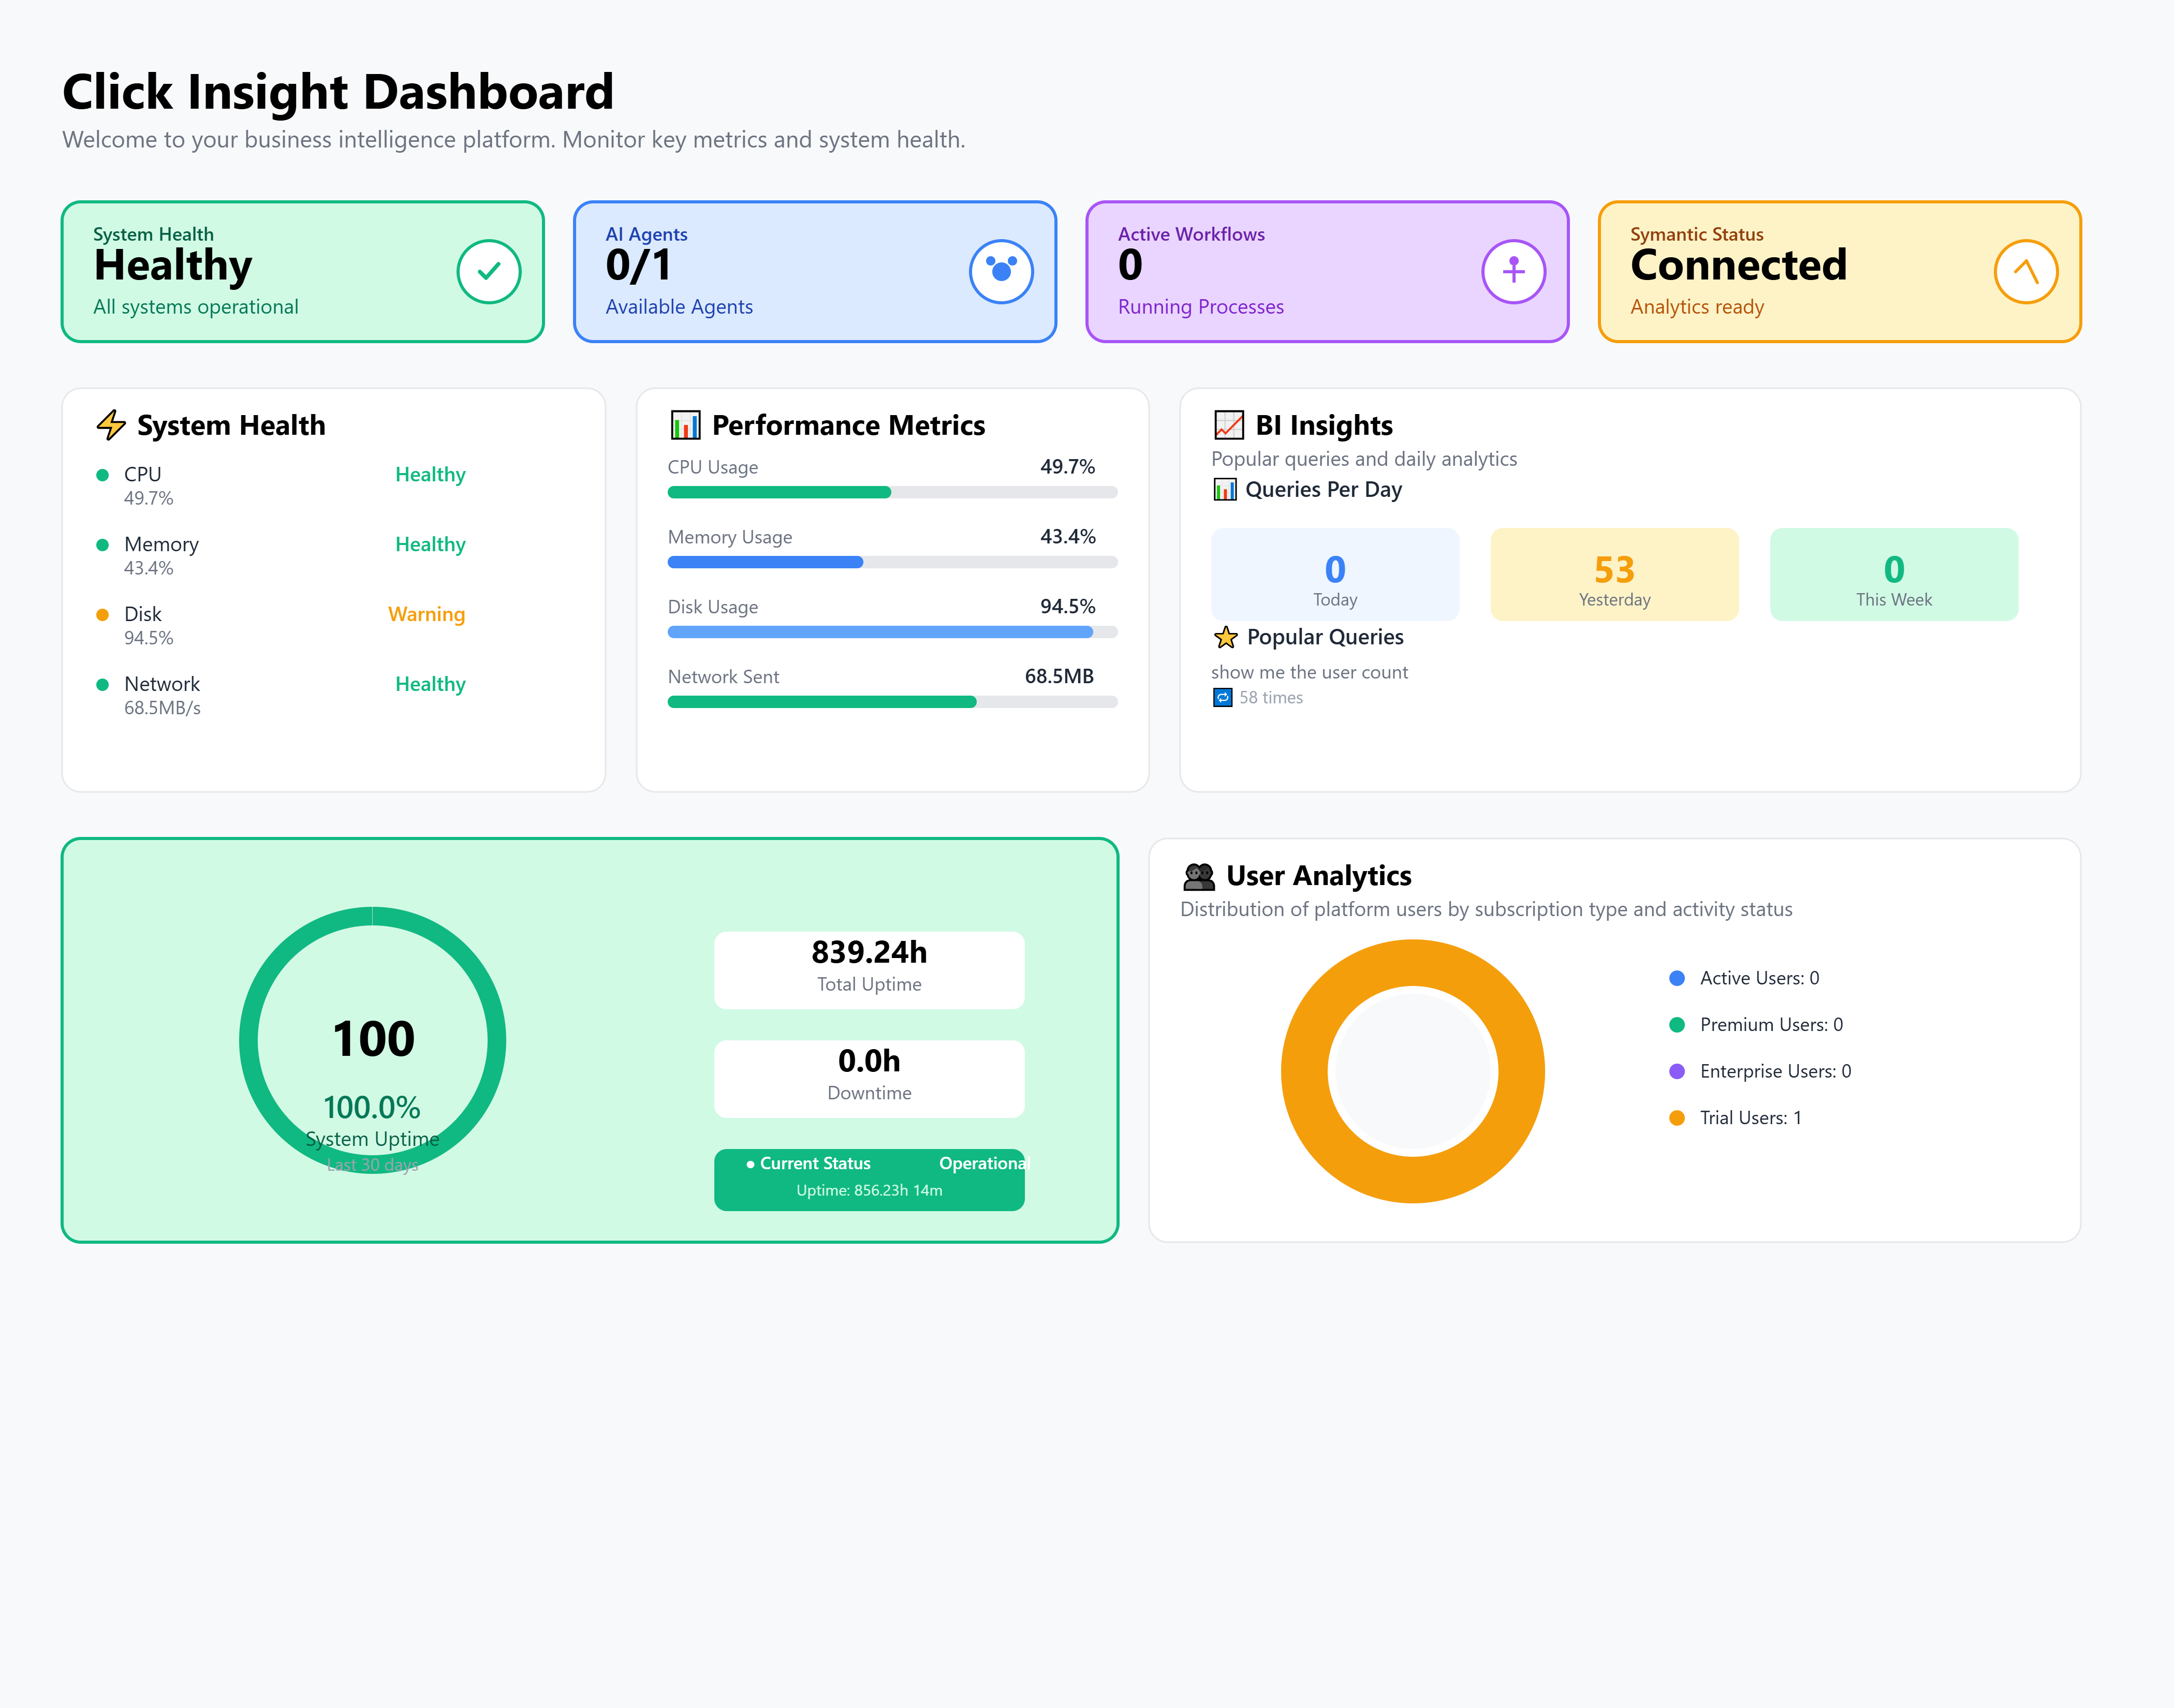The height and width of the screenshot is (1708, 2174).
Task: Click the Trial Users orange legend dot
Action: tap(1677, 1118)
